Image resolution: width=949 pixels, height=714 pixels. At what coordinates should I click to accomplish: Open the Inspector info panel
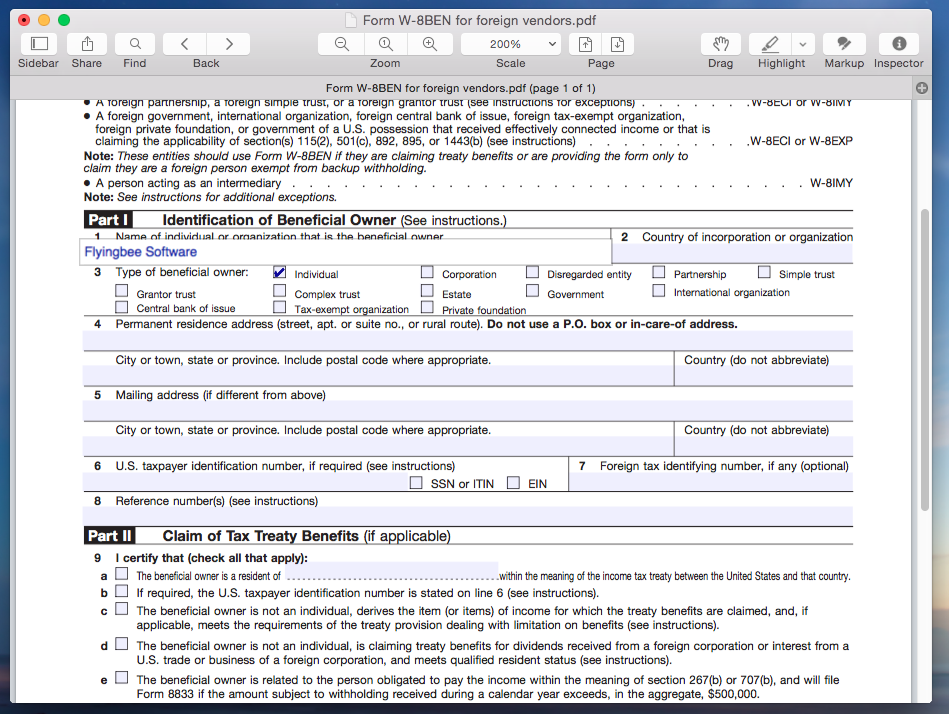coord(899,44)
